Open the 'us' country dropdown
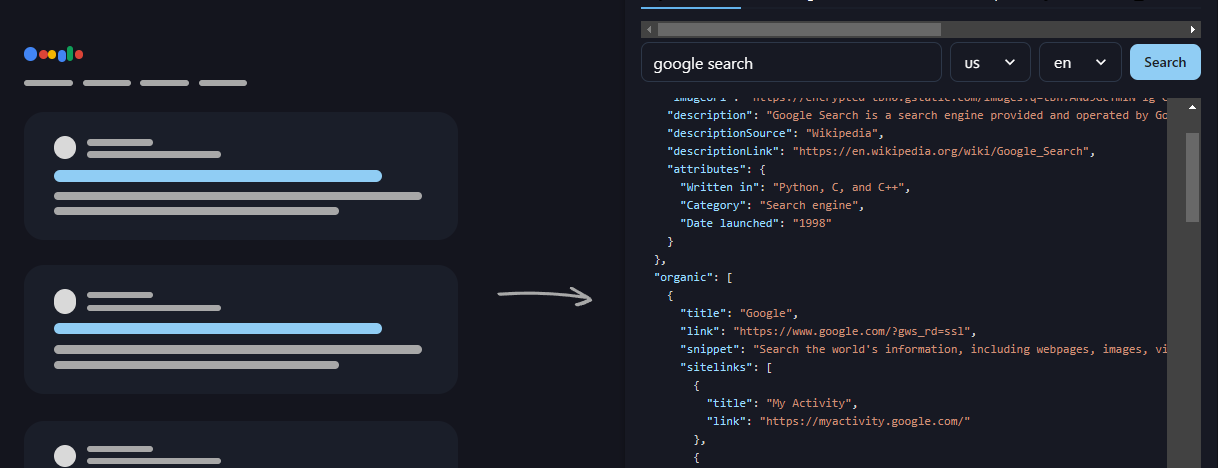The height and width of the screenshot is (468, 1218). (x=990, y=62)
